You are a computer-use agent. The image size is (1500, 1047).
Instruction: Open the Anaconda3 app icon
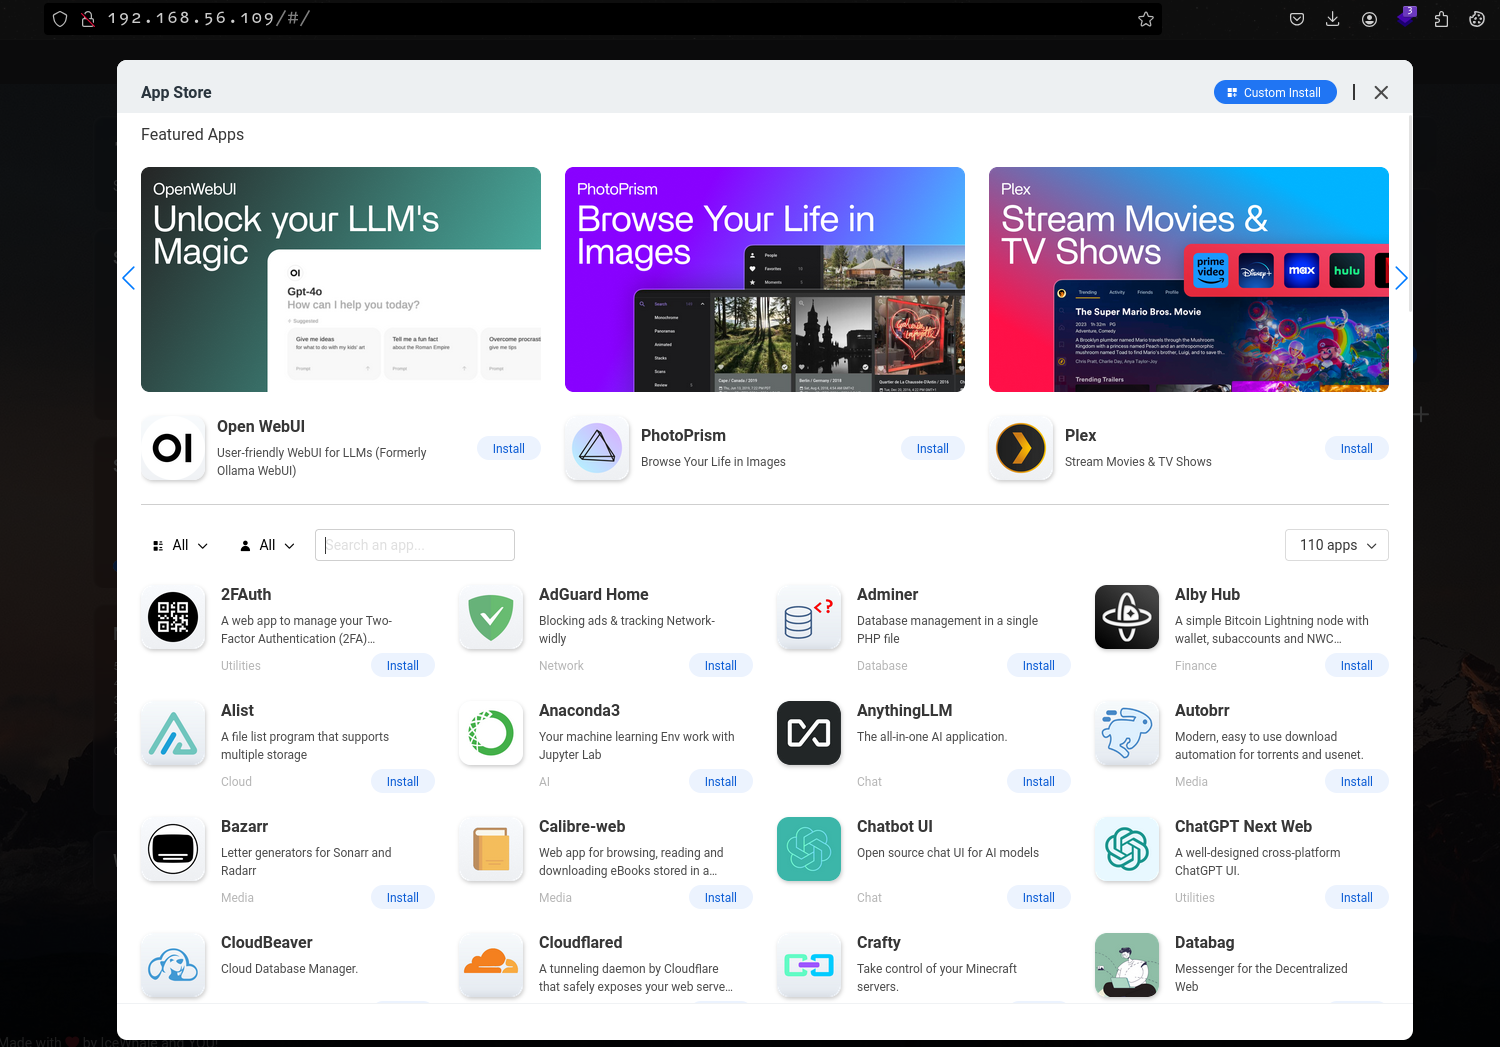point(491,733)
